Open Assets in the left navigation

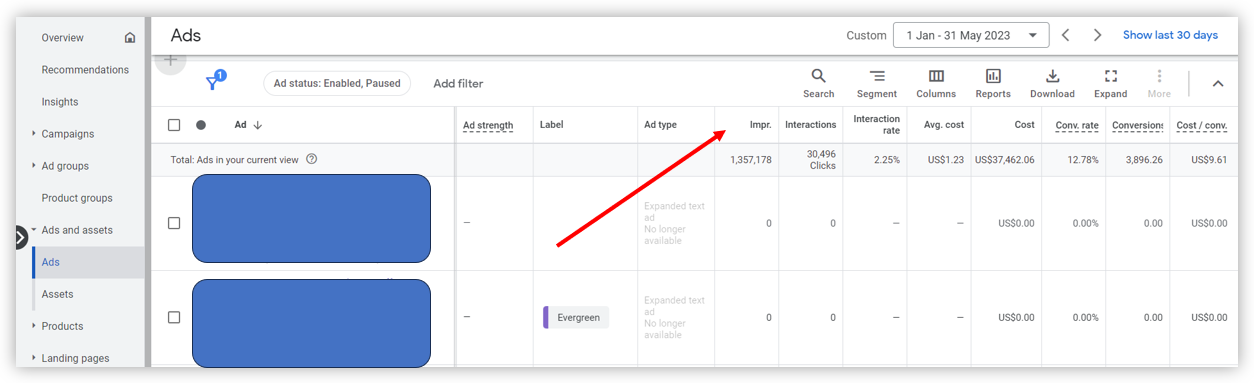[x=57, y=294]
